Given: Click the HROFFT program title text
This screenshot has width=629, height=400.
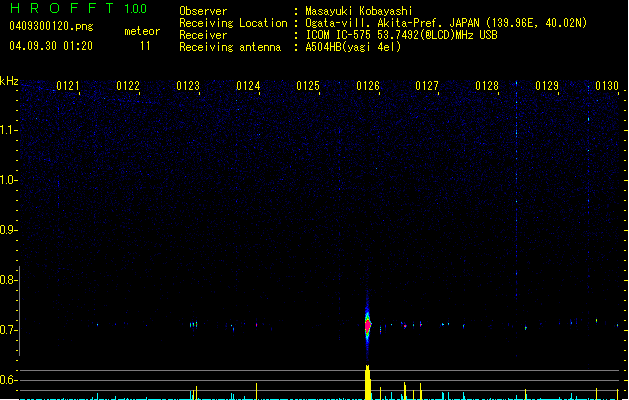Looking at the screenshot, I should tap(61, 8).
